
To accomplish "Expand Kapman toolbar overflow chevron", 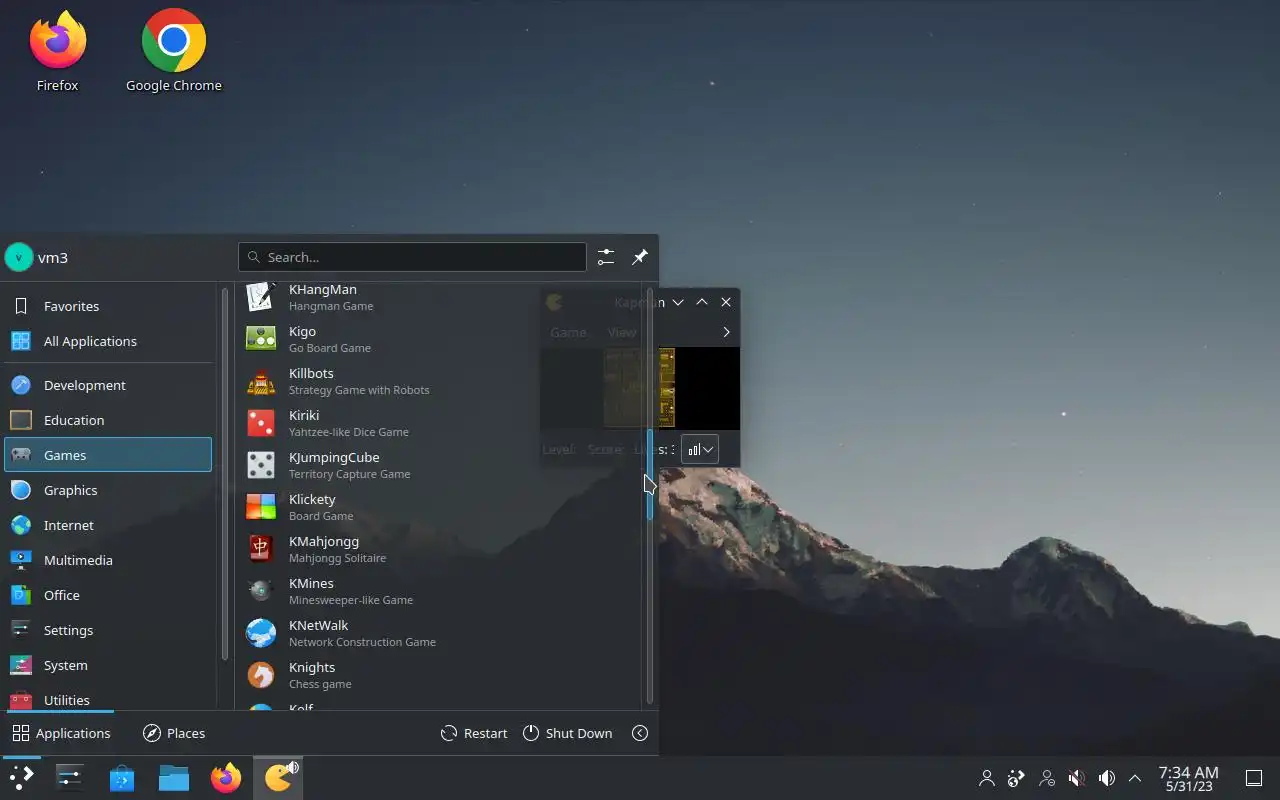I will (x=726, y=332).
